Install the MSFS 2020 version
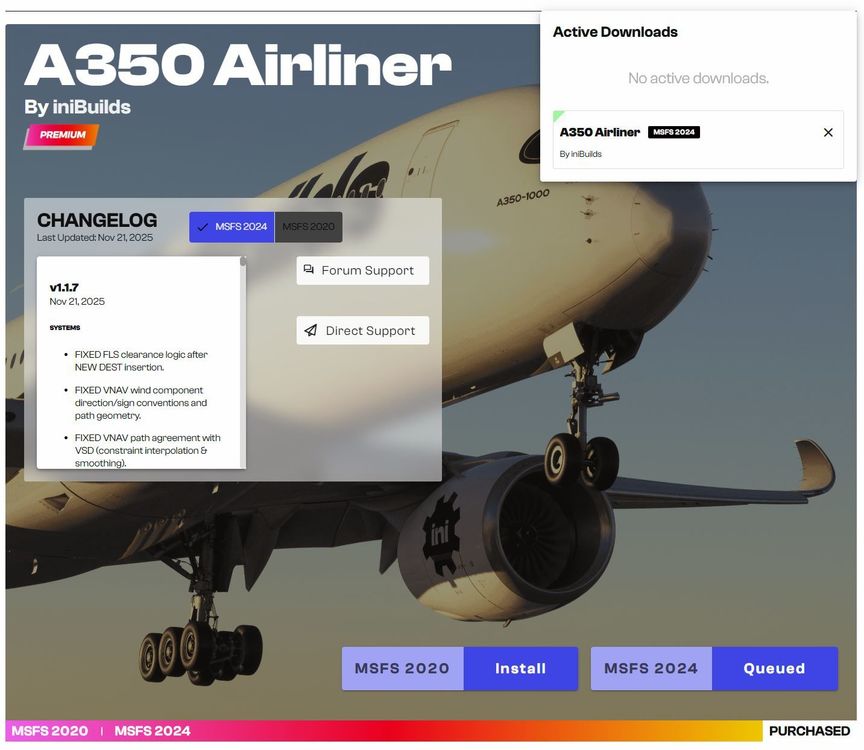 pos(520,668)
